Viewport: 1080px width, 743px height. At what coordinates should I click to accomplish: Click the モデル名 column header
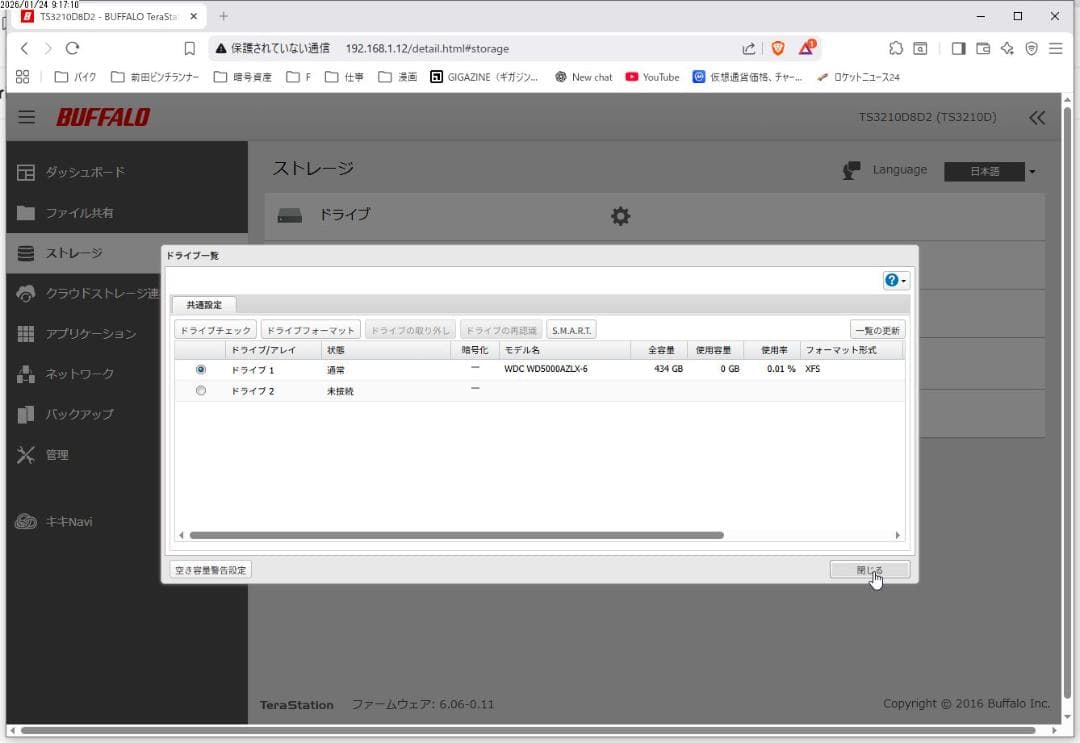[x=565, y=350]
